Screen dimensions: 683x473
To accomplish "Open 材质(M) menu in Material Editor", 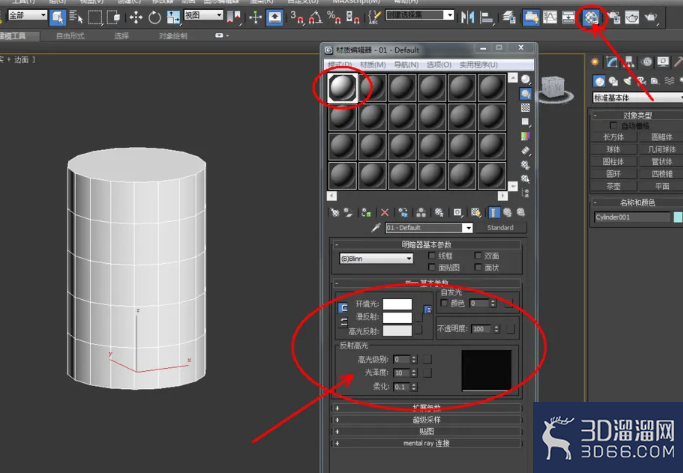I will pyautogui.click(x=373, y=64).
